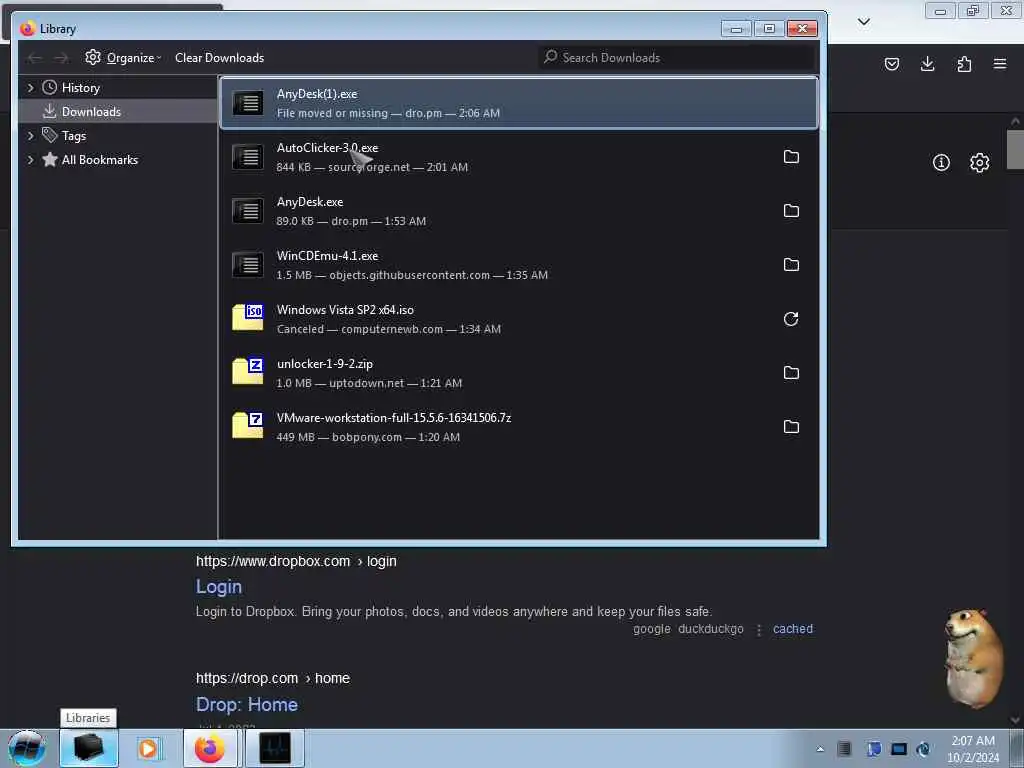Click the browser page vertical scrollbar thumb
Viewport: 1024px width, 768px height.
point(1015,149)
